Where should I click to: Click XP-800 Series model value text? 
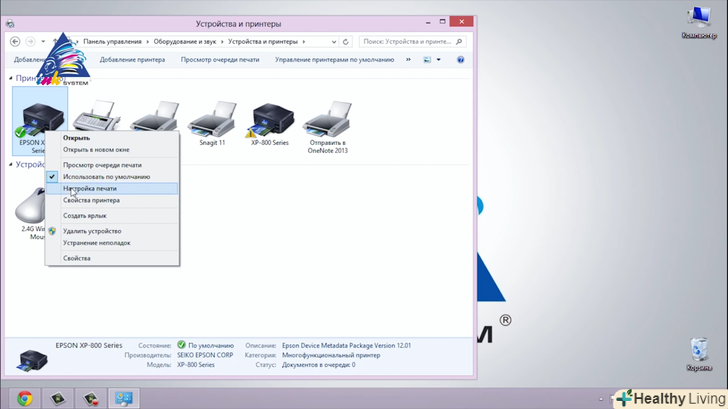[195, 365]
